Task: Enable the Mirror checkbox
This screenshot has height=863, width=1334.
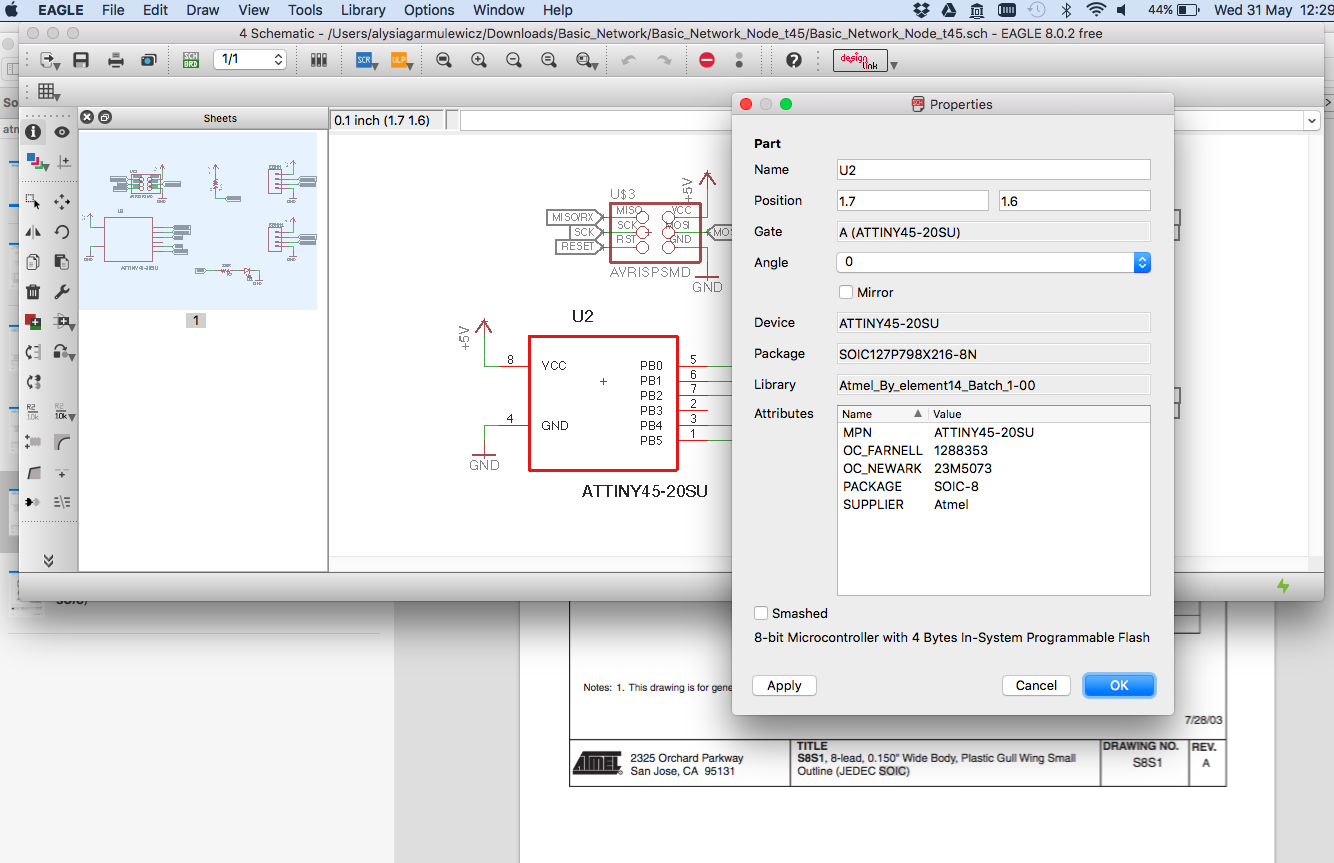Action: (846, 292)
